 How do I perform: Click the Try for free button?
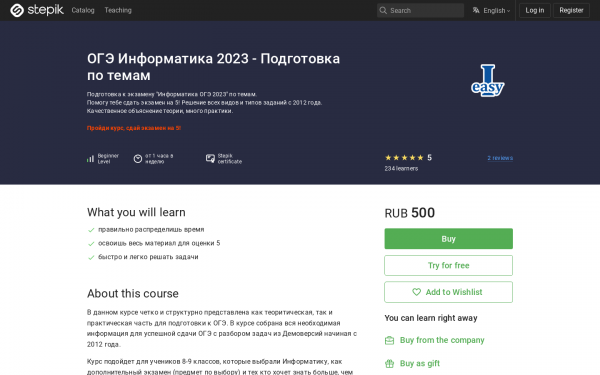(x=448, y=266)
